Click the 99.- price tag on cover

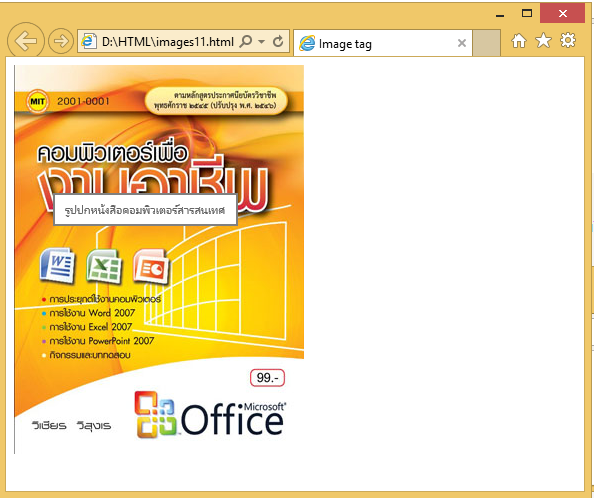[267, 378]
